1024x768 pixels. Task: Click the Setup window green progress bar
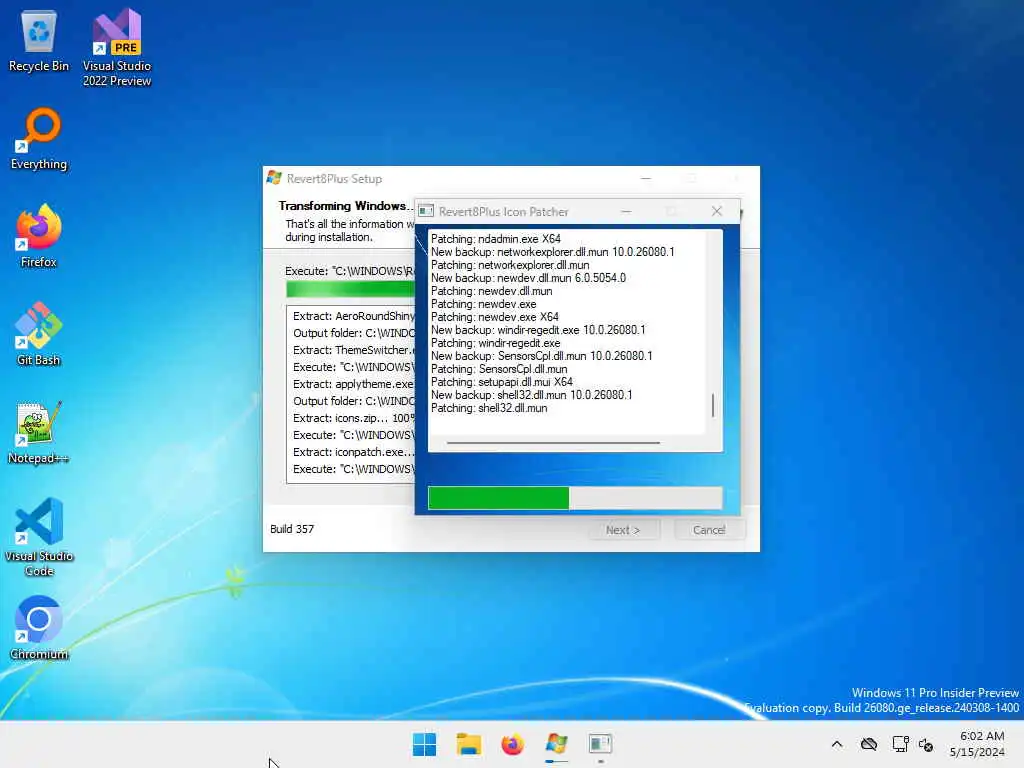(350, 289)
